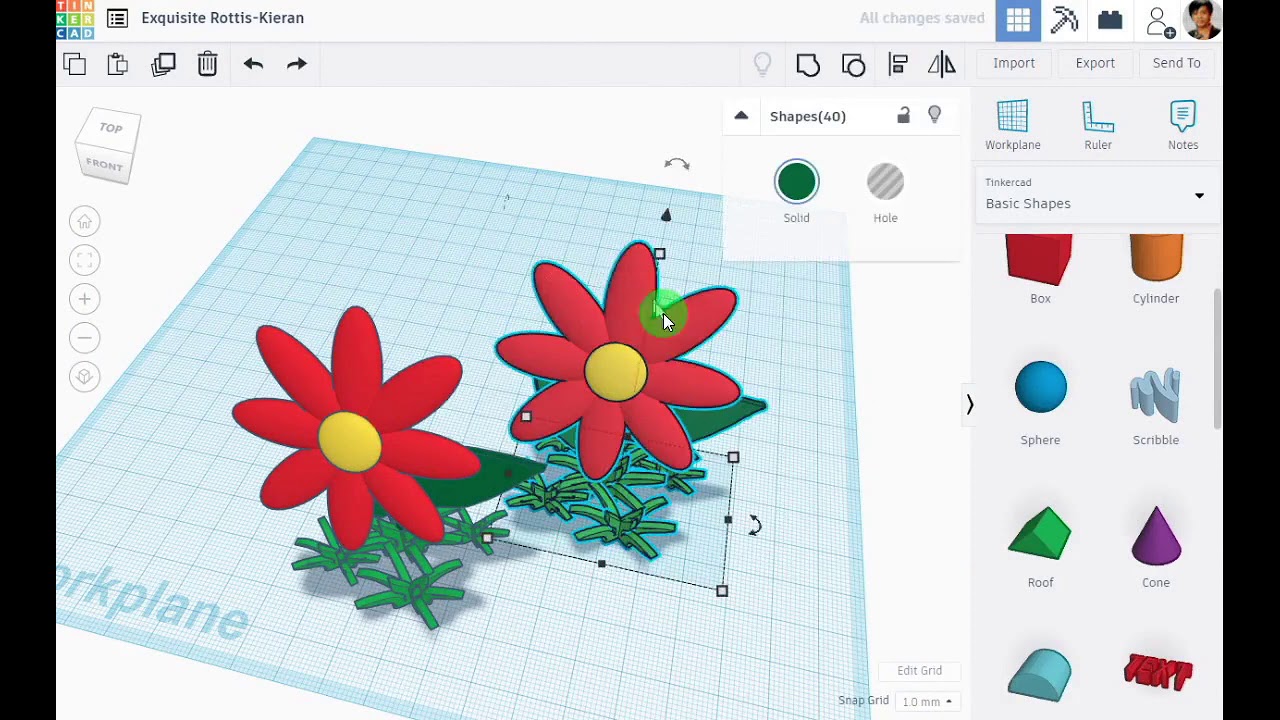The width and height of the screenshot is (1280, 720).
Task: Toggle the show all lightbulb in toolbar
Action: click(762, 65)
